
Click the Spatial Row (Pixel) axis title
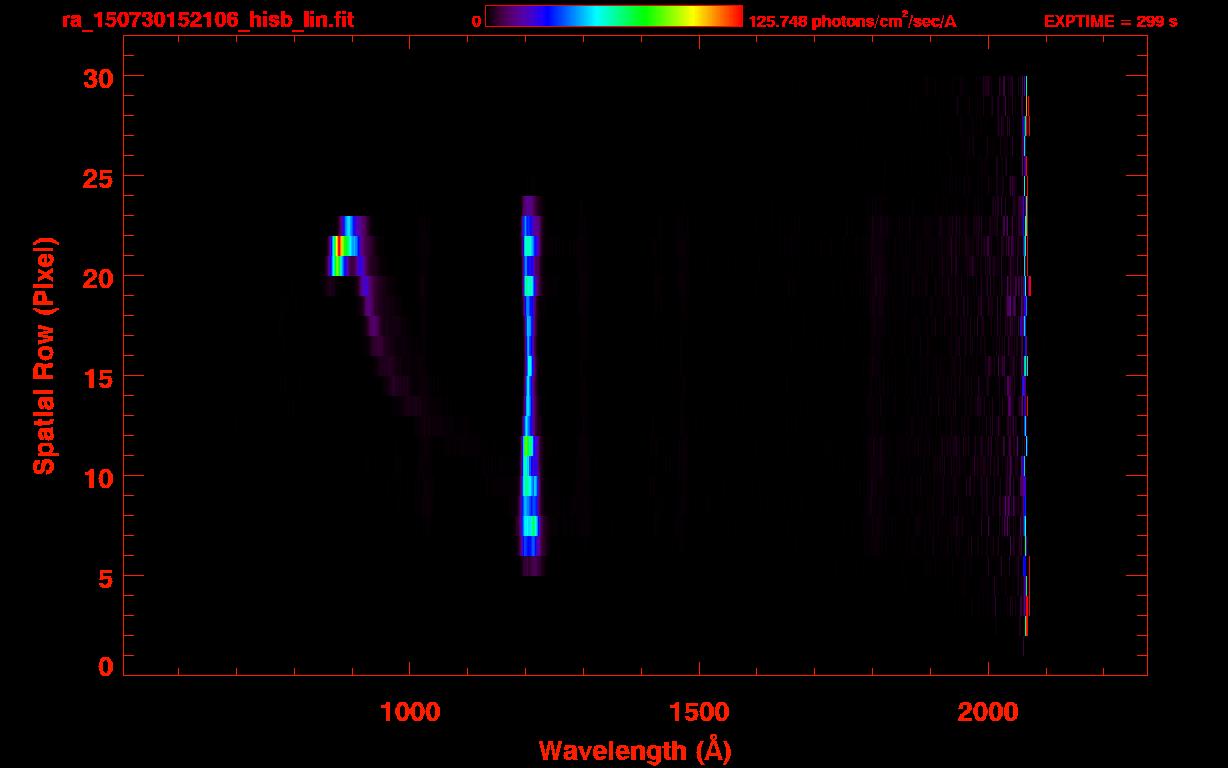45,356
